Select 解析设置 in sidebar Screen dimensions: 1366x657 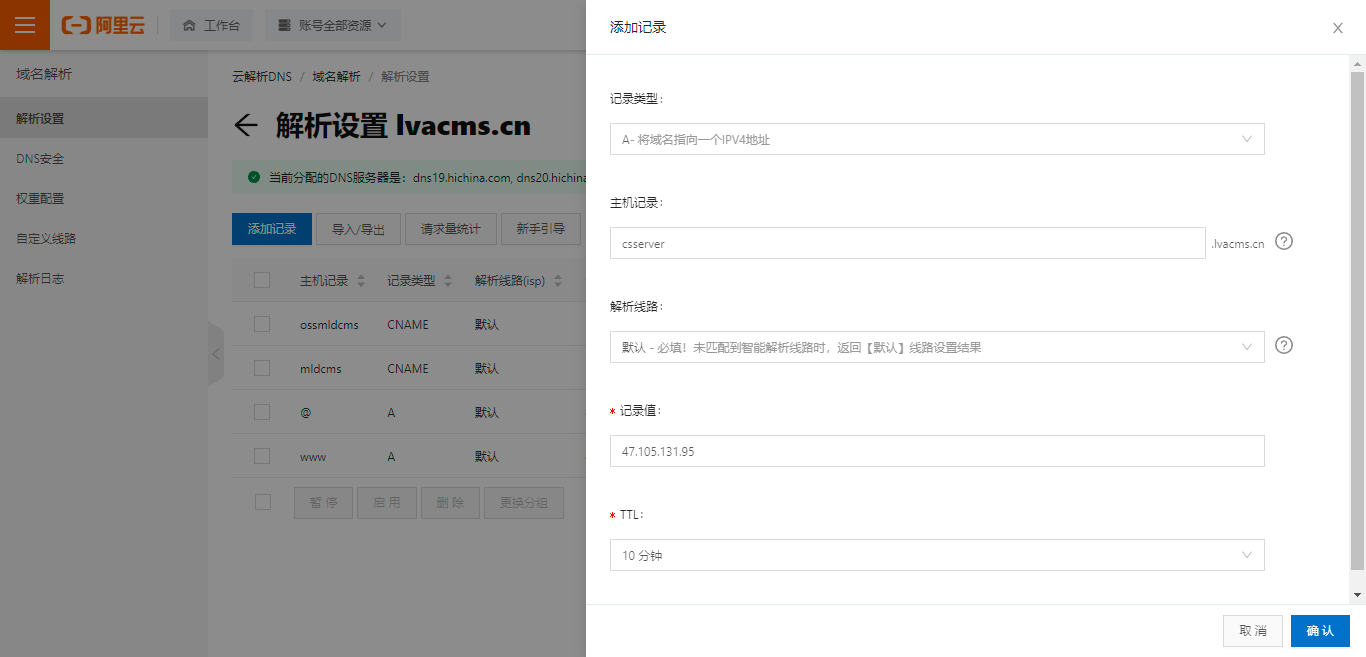[x=104, y=118]
